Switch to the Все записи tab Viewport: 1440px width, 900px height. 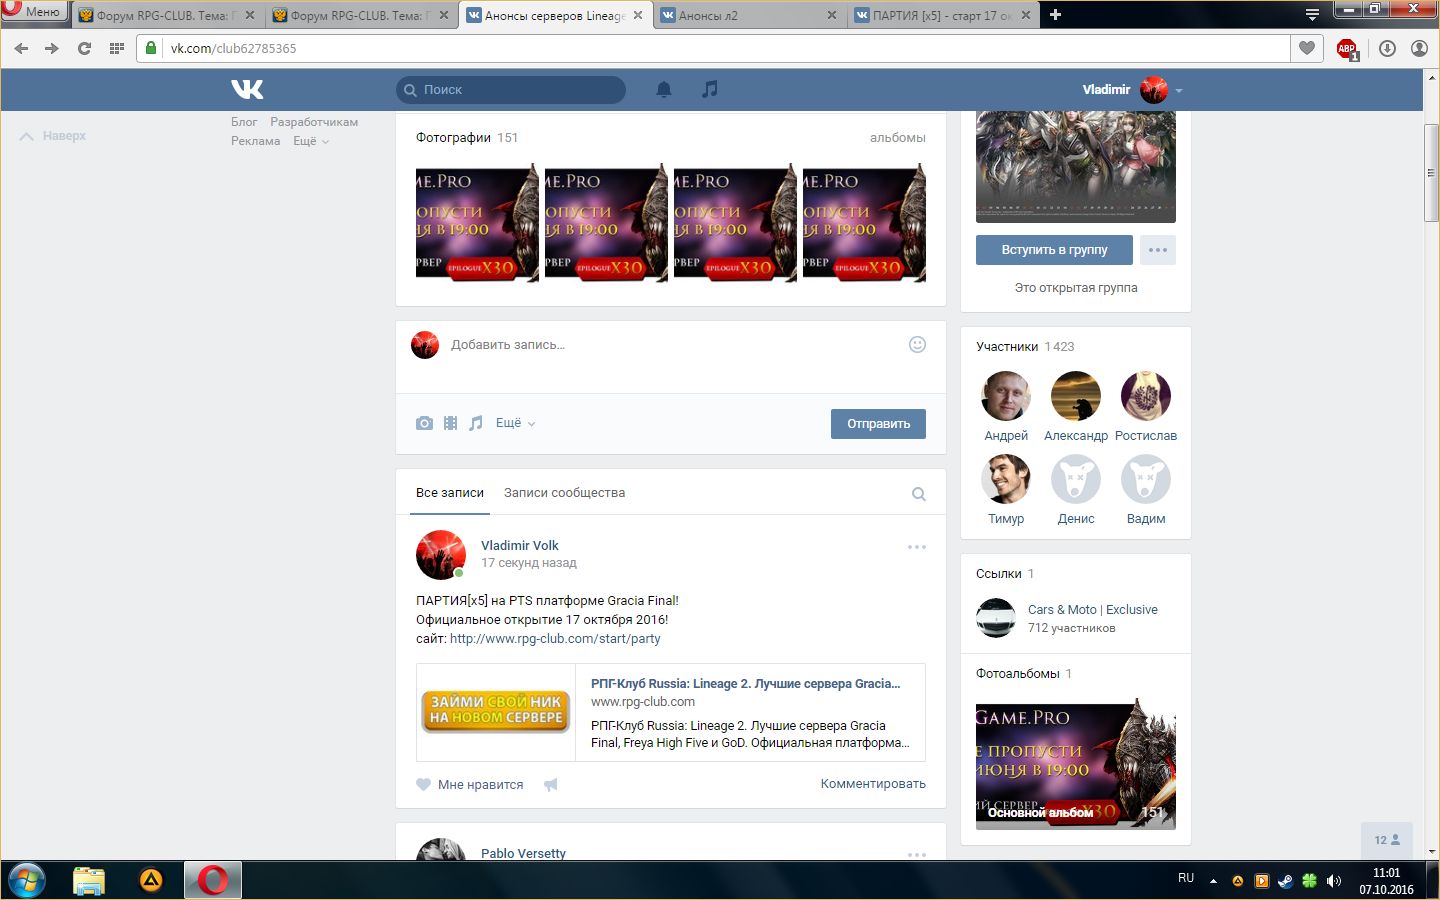(450, 493)
